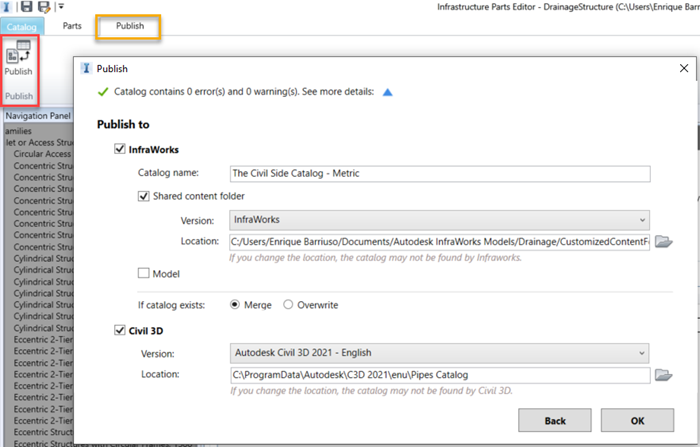Uncheck the InfraWorks publish checkbox
Image resolution: width=700 pixels, height=447 pixels.
tap(120, 149)
